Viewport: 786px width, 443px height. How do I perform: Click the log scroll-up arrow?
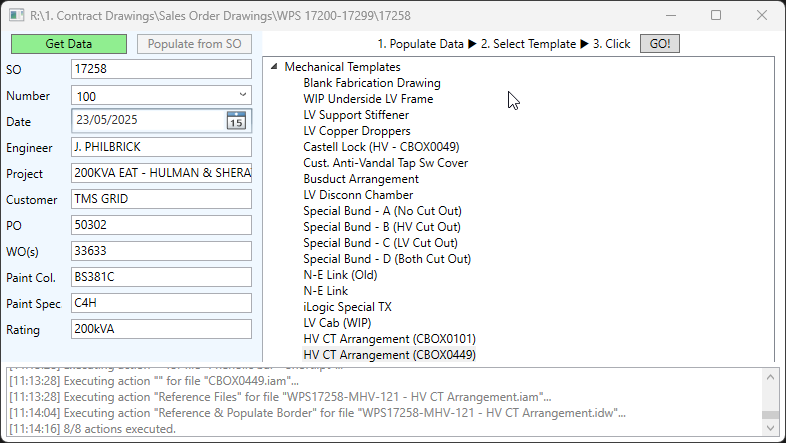tap(771, 377)
